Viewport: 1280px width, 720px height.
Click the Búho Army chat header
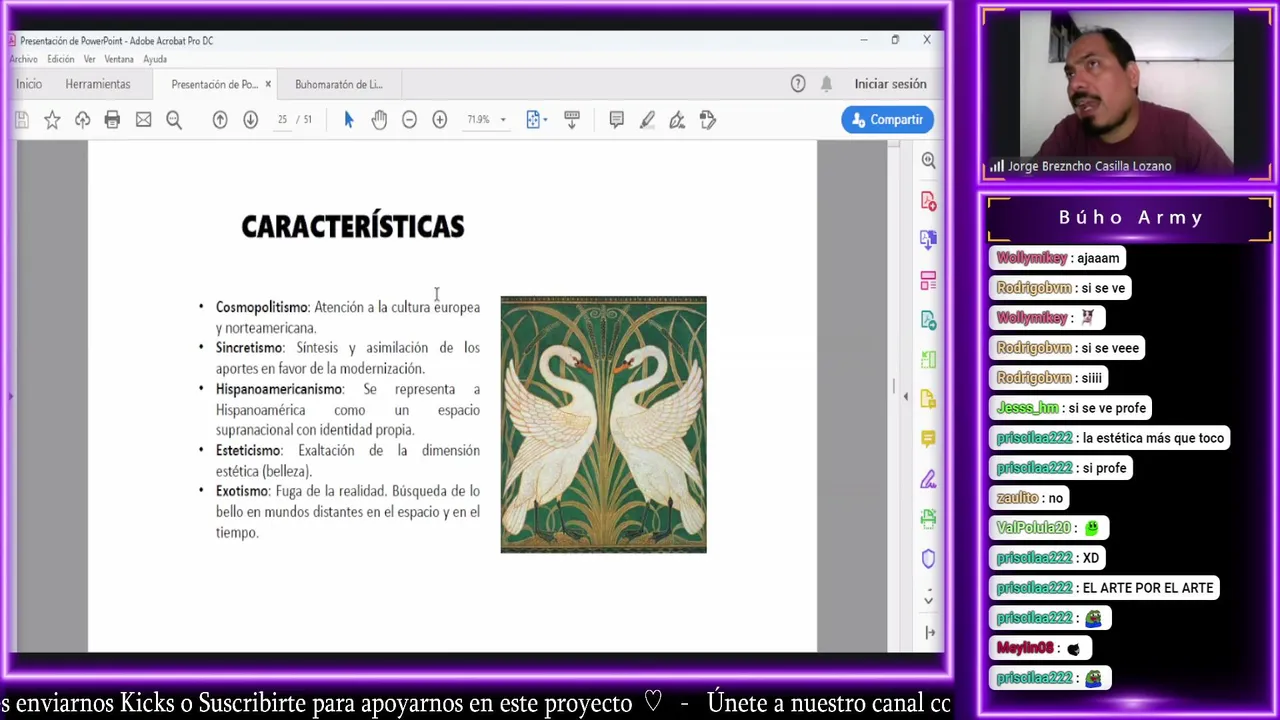pyautogui.click(x=1130, y=217)
